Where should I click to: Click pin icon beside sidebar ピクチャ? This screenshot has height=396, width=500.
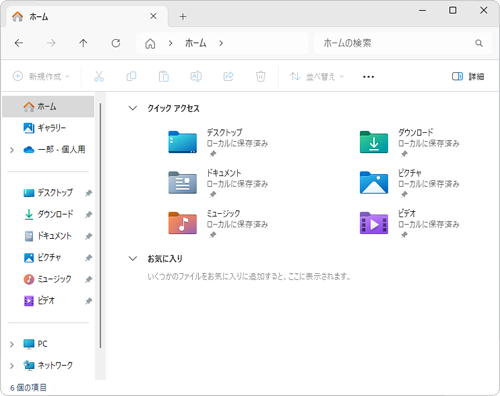(88, 258)
